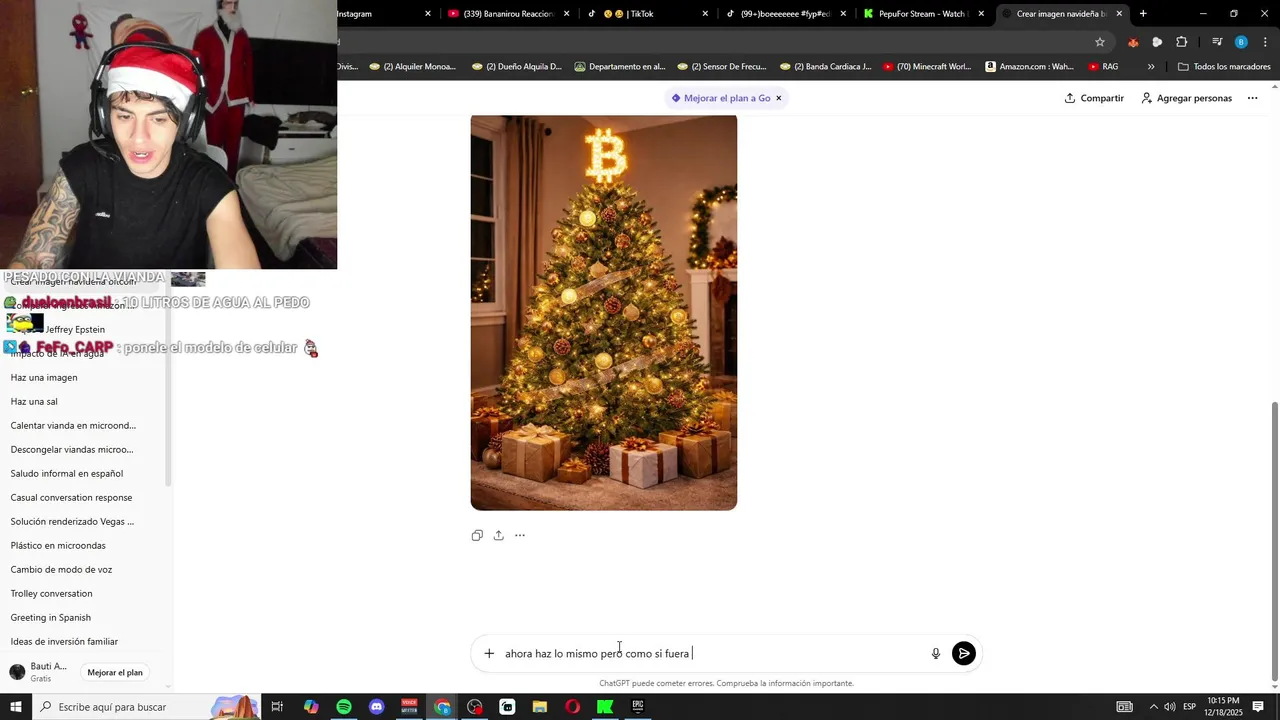
Task: Click the share upload icon below image
Action: click(498, 535)
